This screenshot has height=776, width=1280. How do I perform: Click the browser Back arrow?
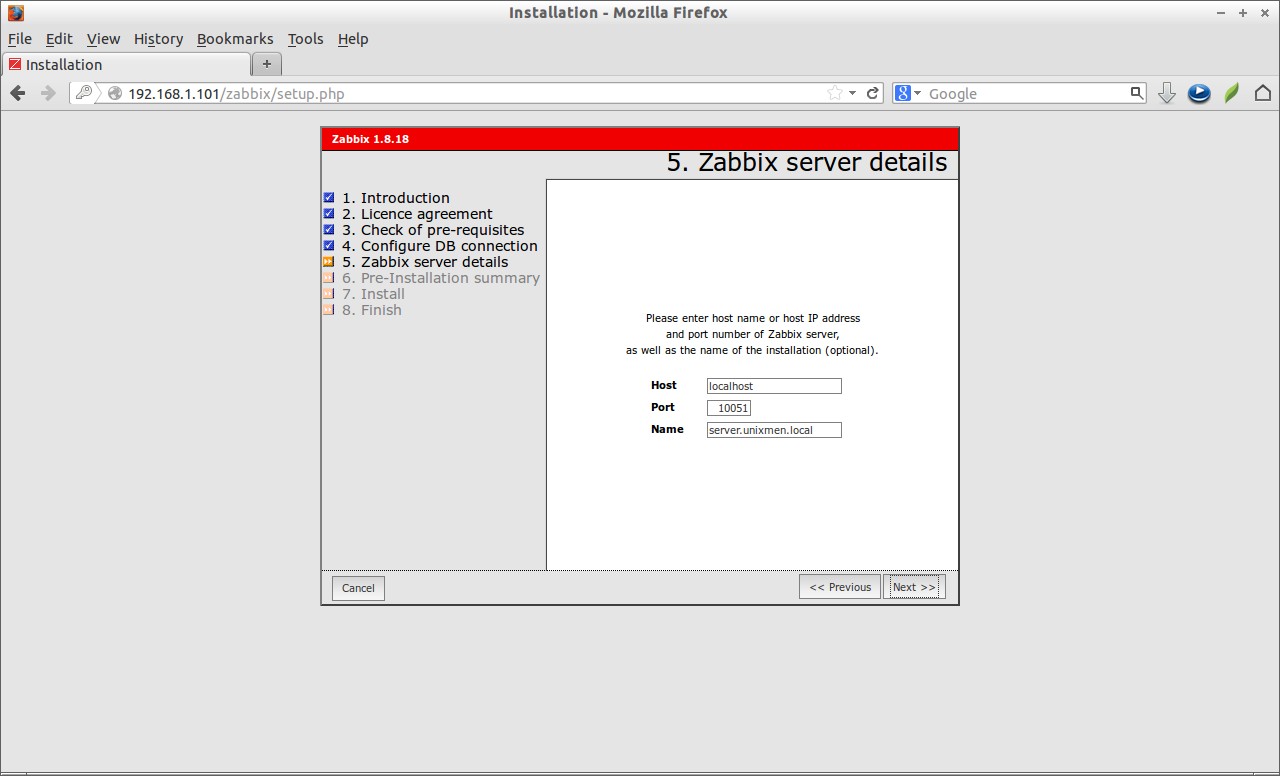[x=17, y=93]
